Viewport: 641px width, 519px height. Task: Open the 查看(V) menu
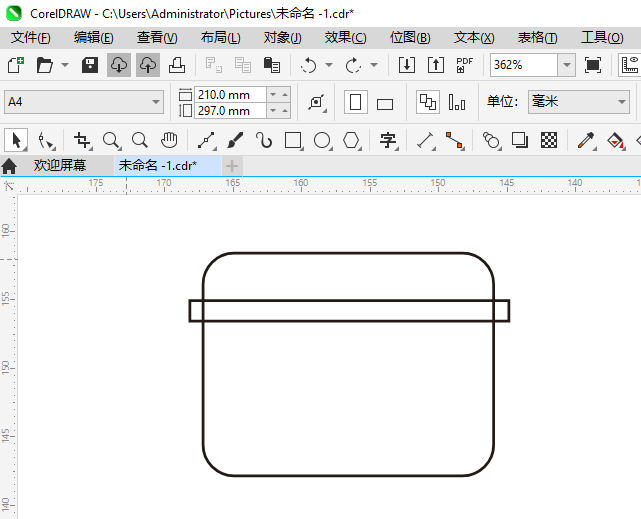click(157, 38)
